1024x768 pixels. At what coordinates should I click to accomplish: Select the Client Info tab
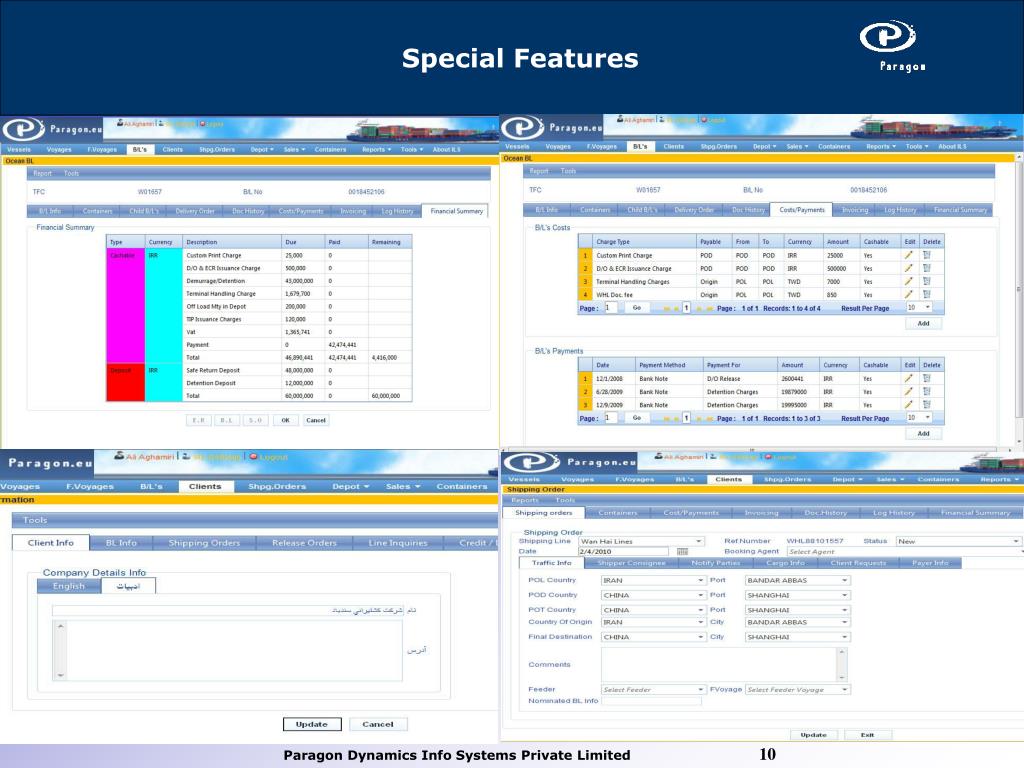(x=50, y=543)
